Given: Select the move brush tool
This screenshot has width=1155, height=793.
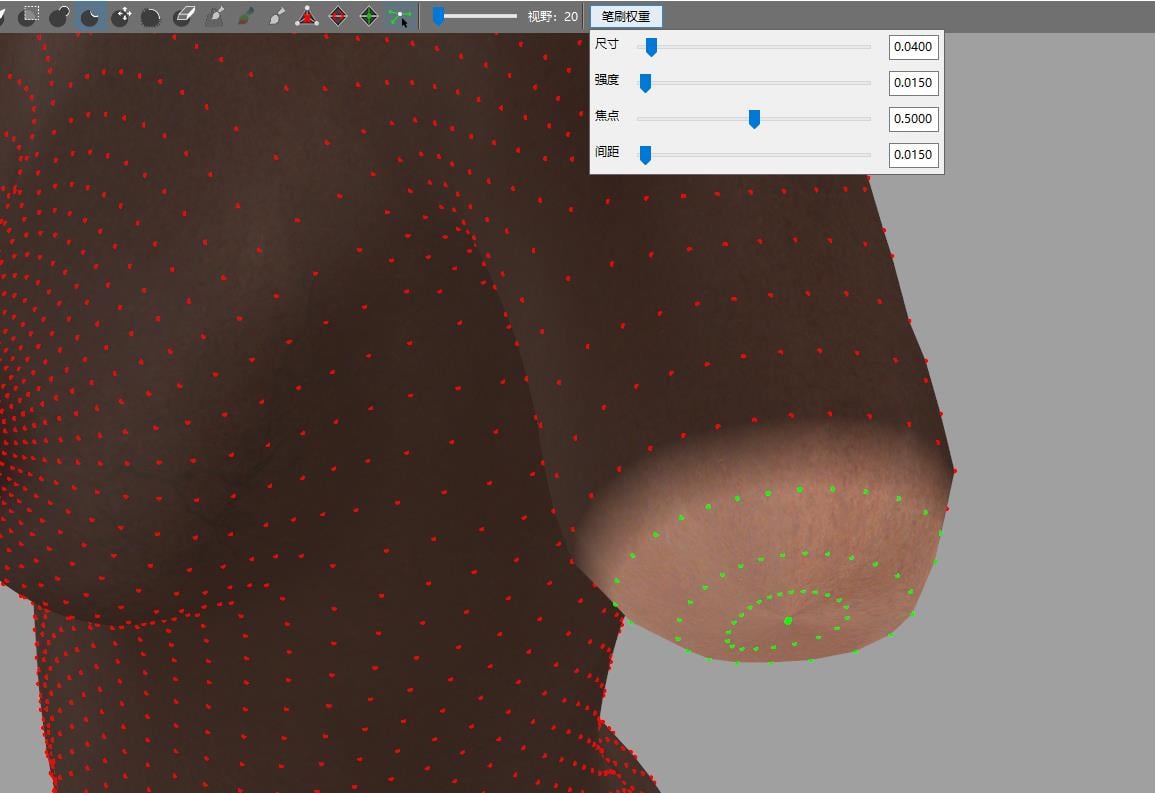Looking at the screenshot, I should click(121, 16).
